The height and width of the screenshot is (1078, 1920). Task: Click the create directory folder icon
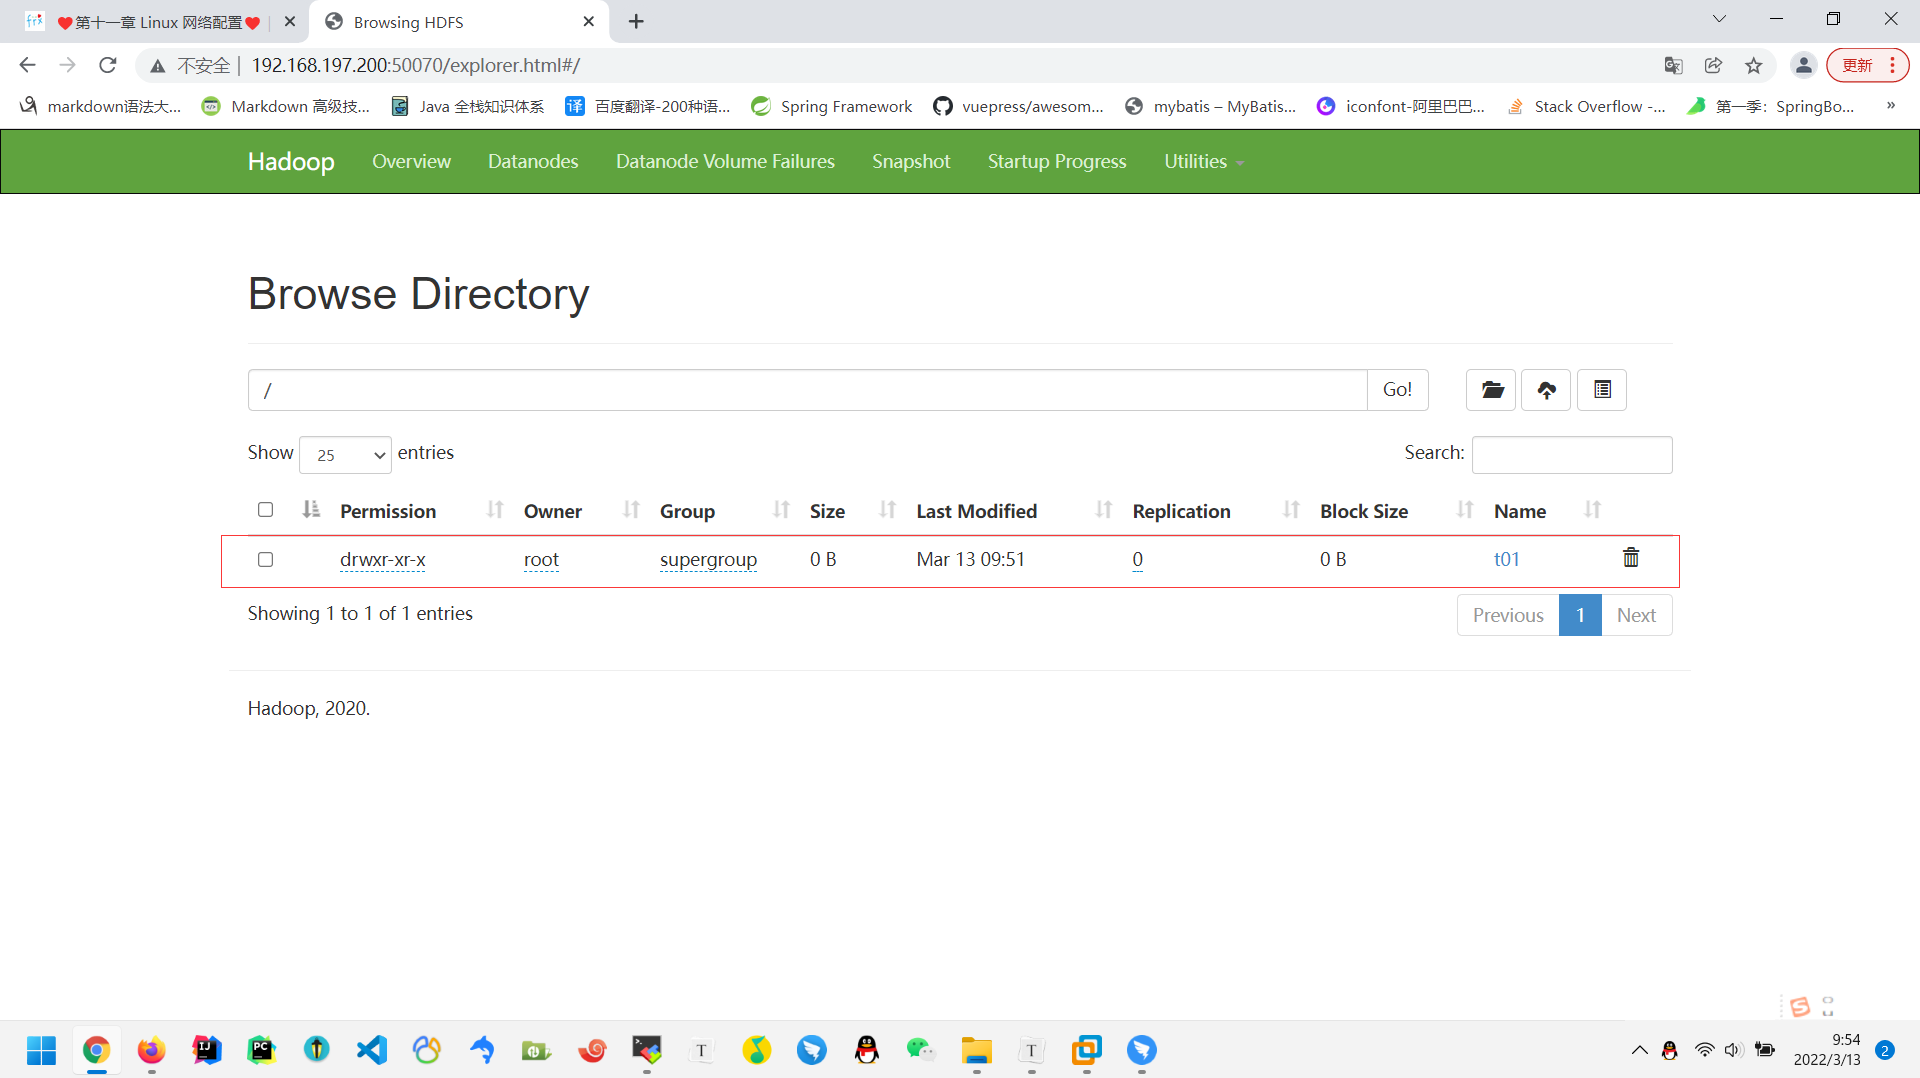point(1491,390)
